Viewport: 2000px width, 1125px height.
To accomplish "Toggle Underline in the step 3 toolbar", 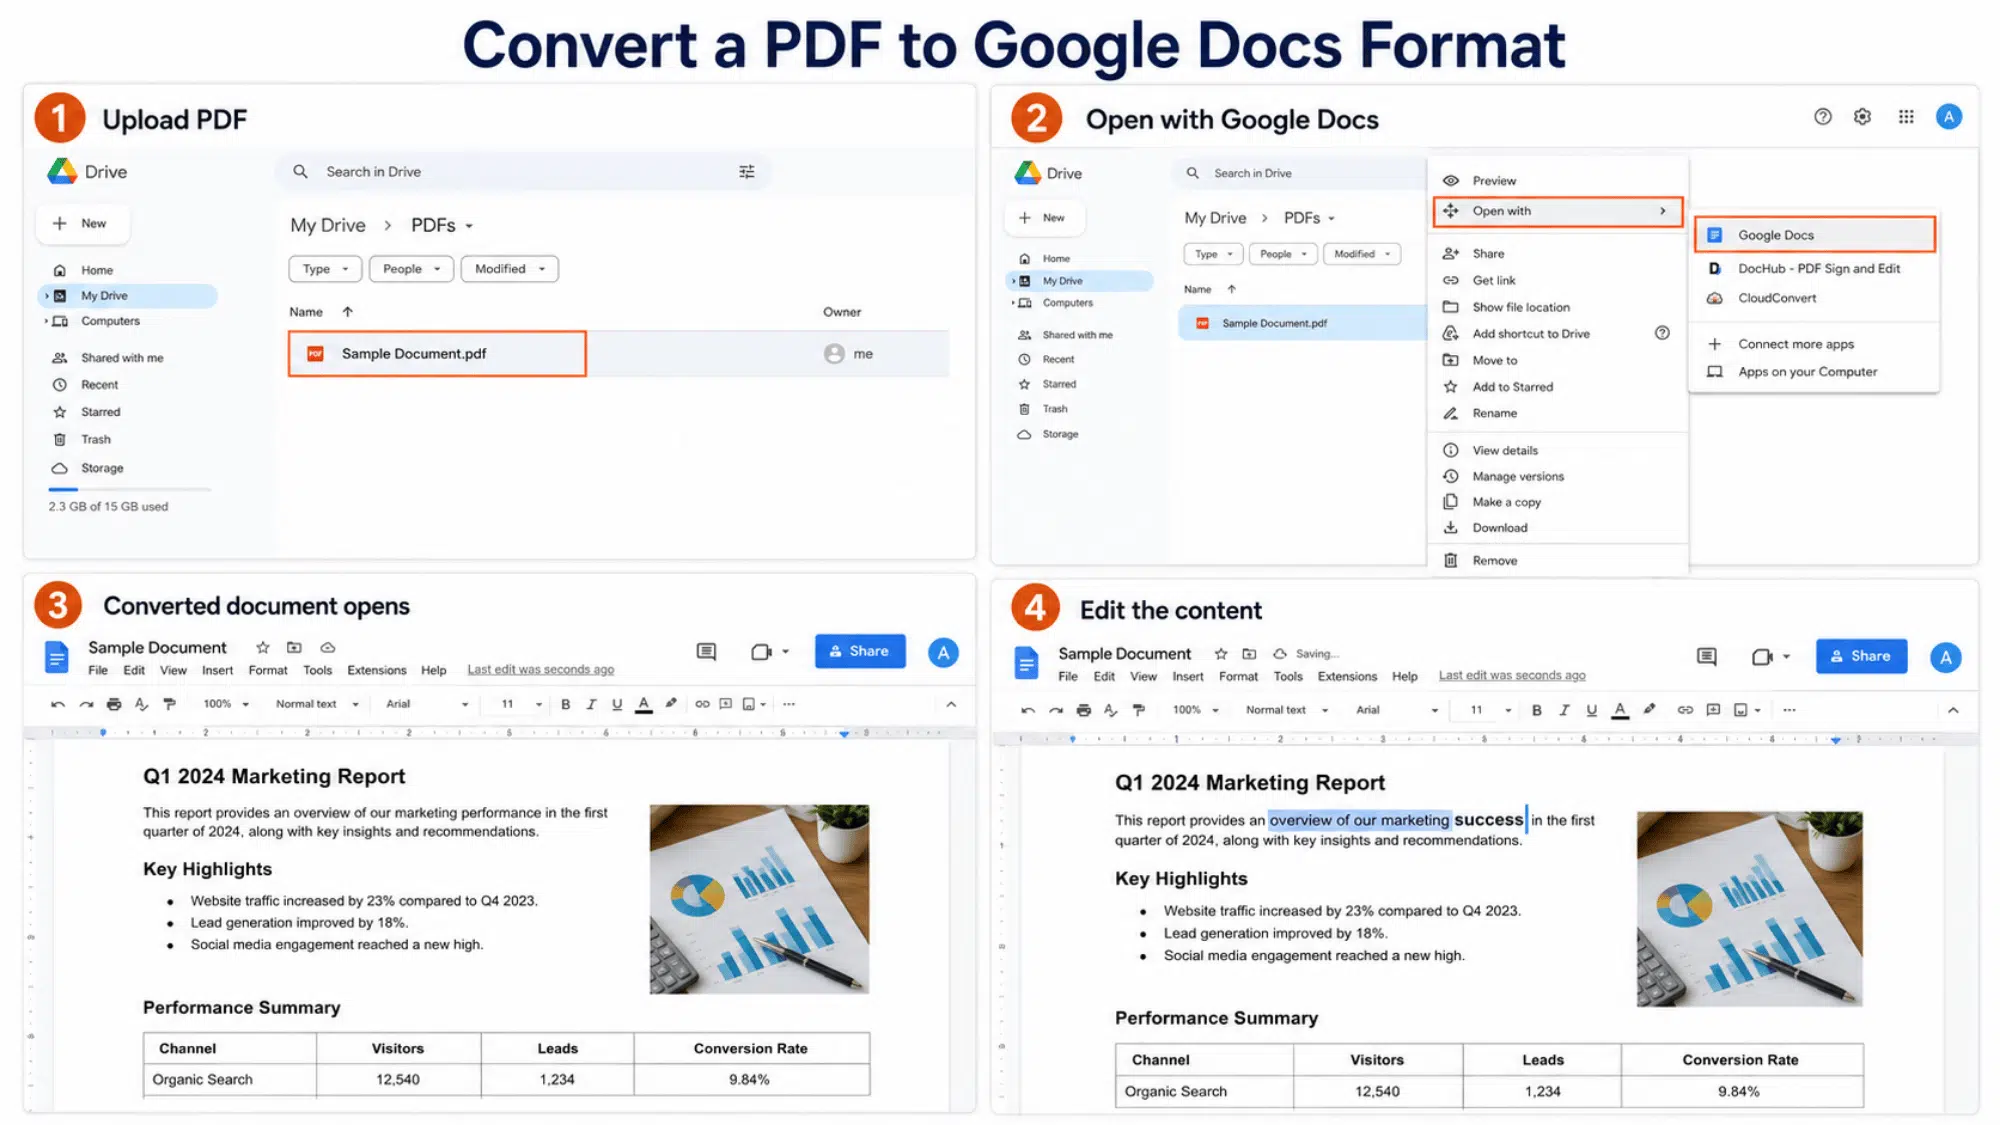I will 617,705.
